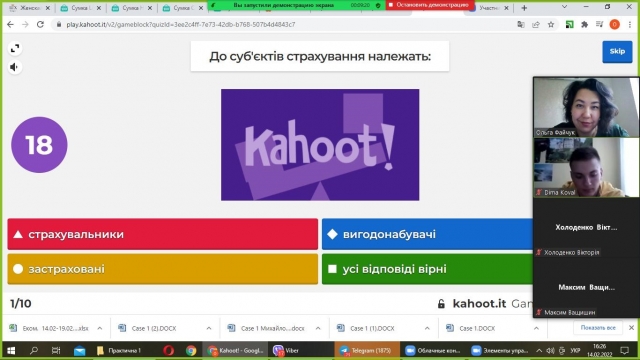The height and width of the screenshot is (360, 640).
Task: Open the extensions puzzle icon
Action: pyautogui.click(x=584, y=24)
